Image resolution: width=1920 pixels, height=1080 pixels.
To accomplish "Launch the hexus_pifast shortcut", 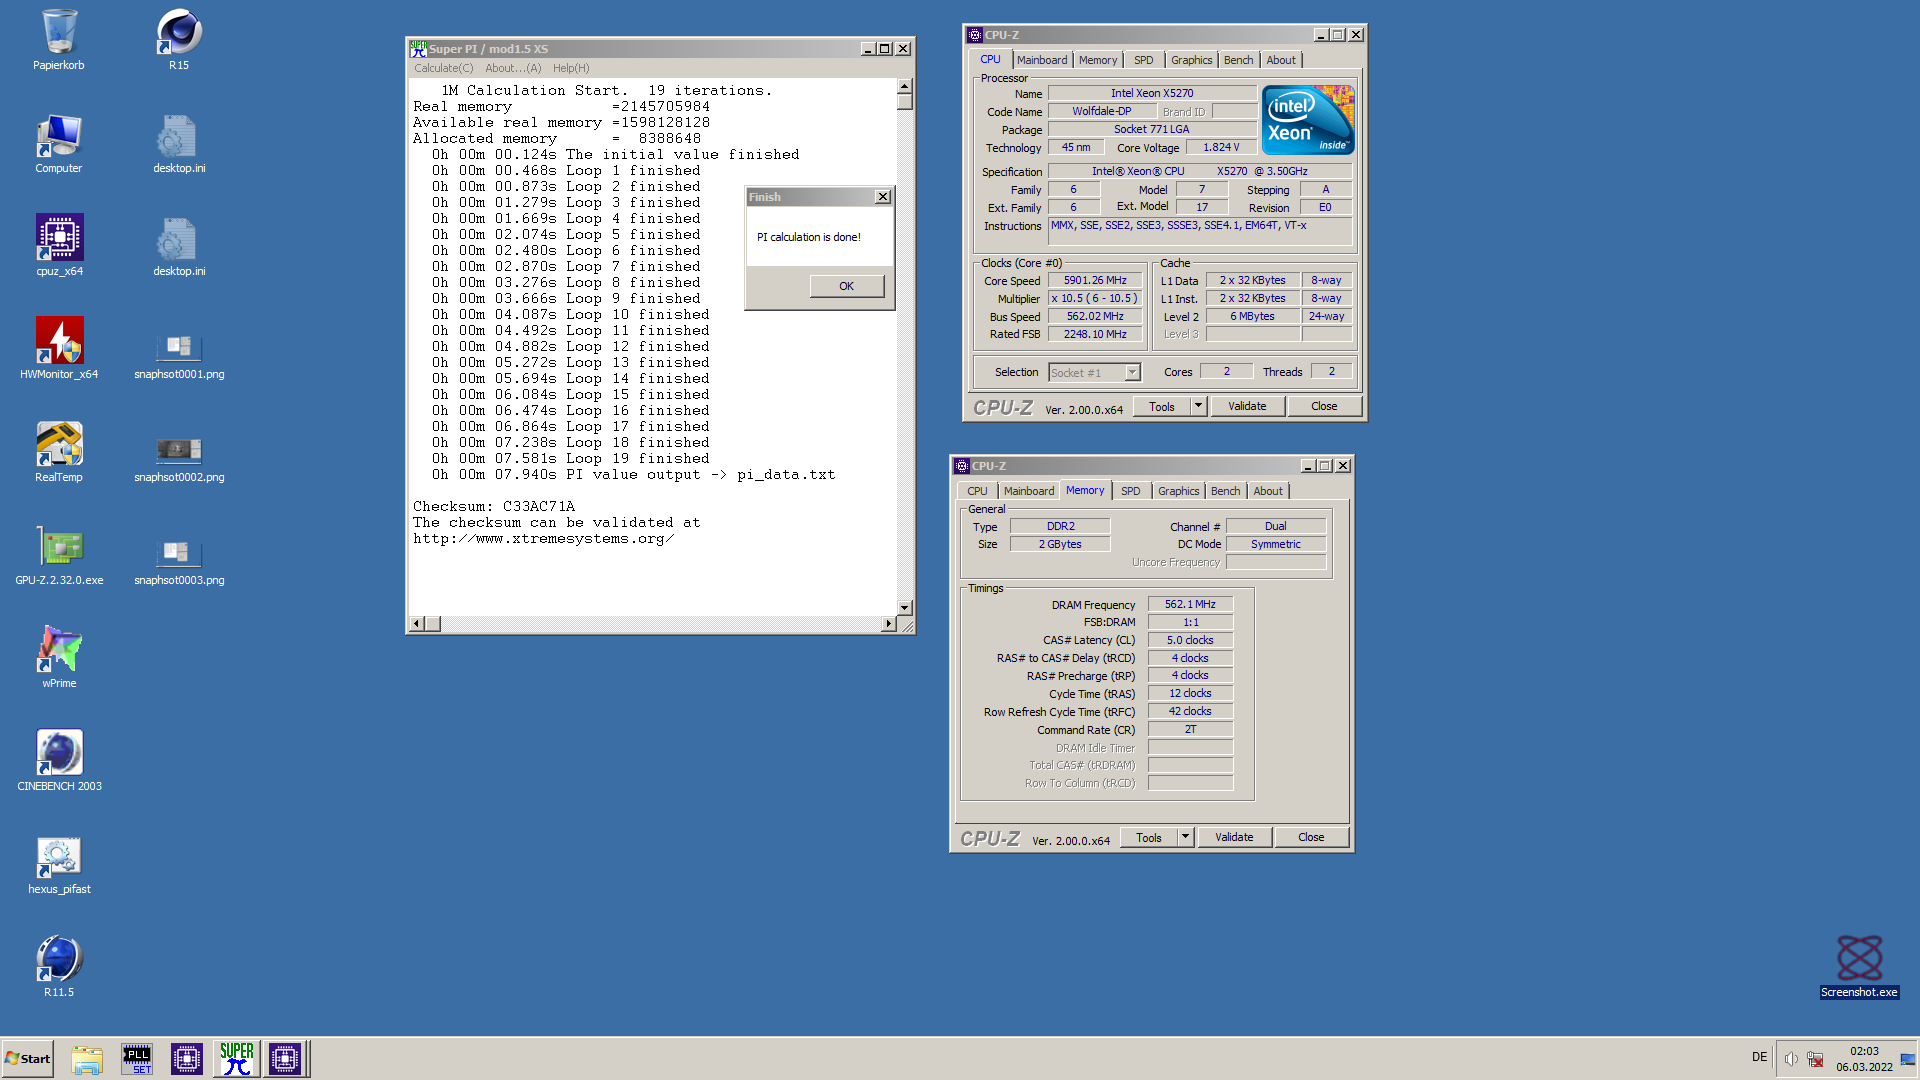I will [x=59, y=864].
